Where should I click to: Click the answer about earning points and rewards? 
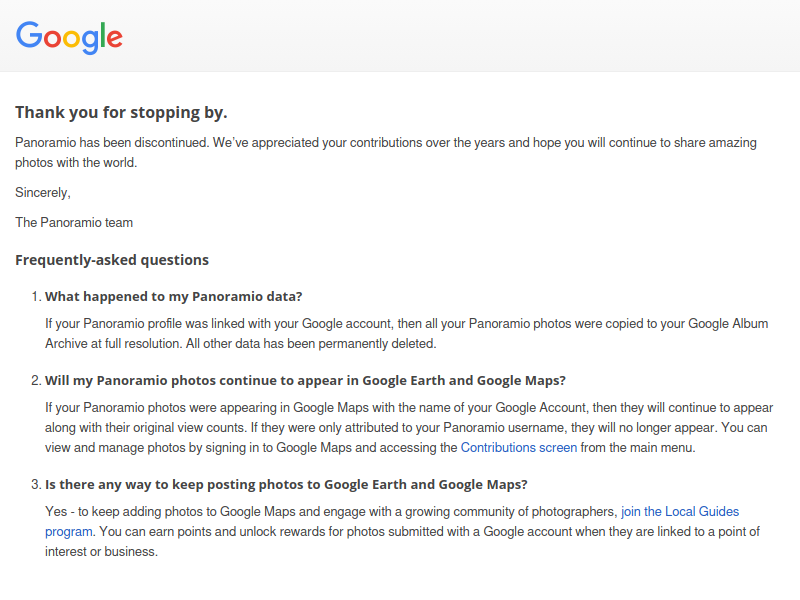point(403,532)
